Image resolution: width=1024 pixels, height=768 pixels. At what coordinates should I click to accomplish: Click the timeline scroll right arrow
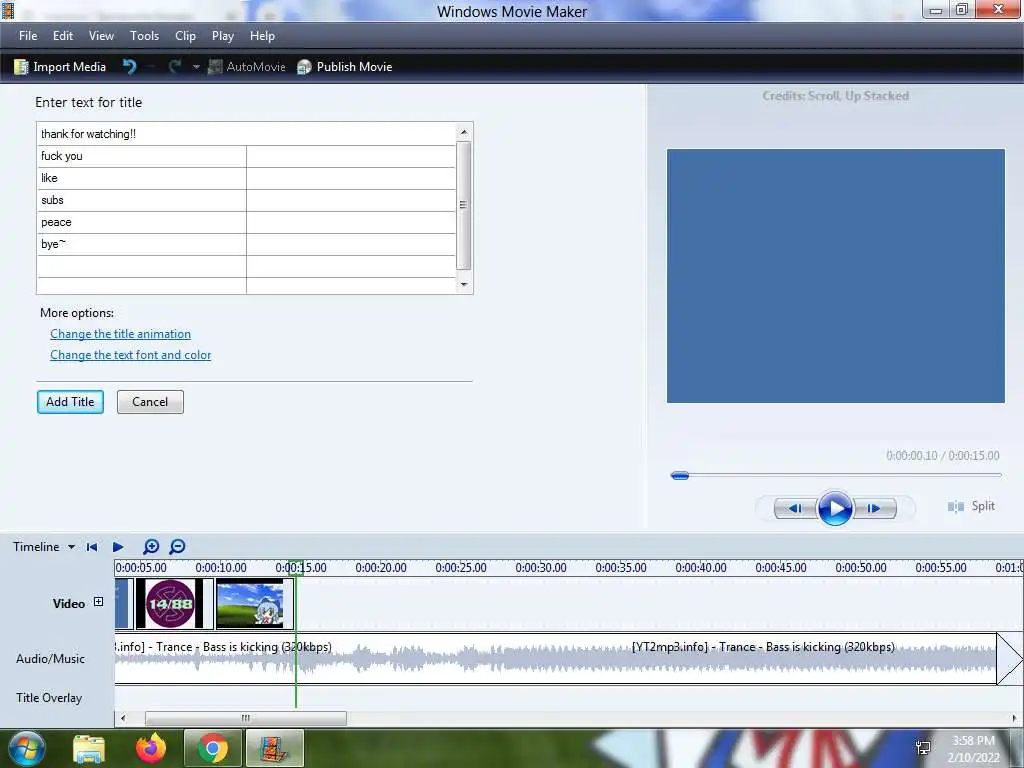[1015, 718]
